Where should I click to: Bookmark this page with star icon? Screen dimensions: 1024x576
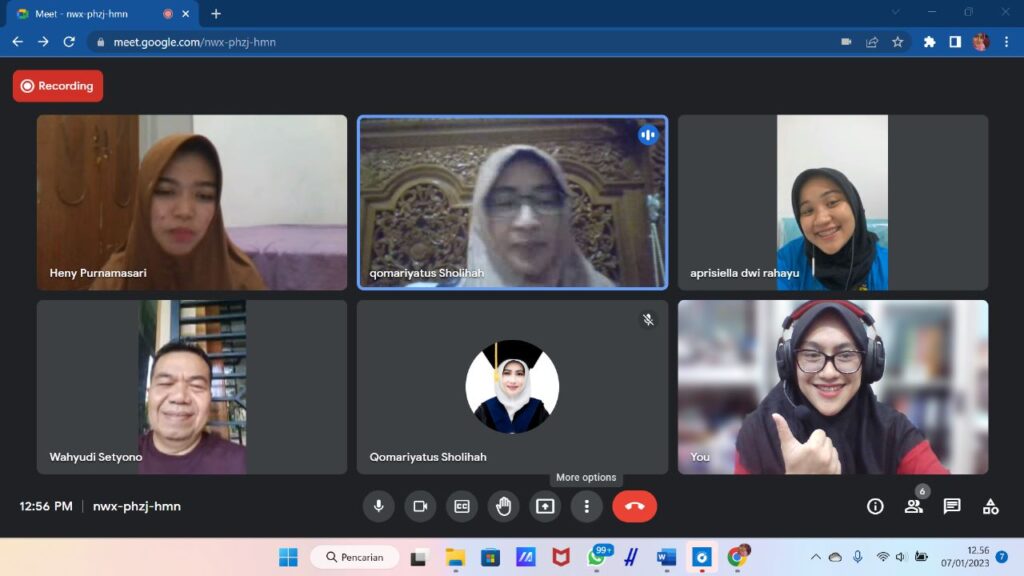[x=898, y=42]
